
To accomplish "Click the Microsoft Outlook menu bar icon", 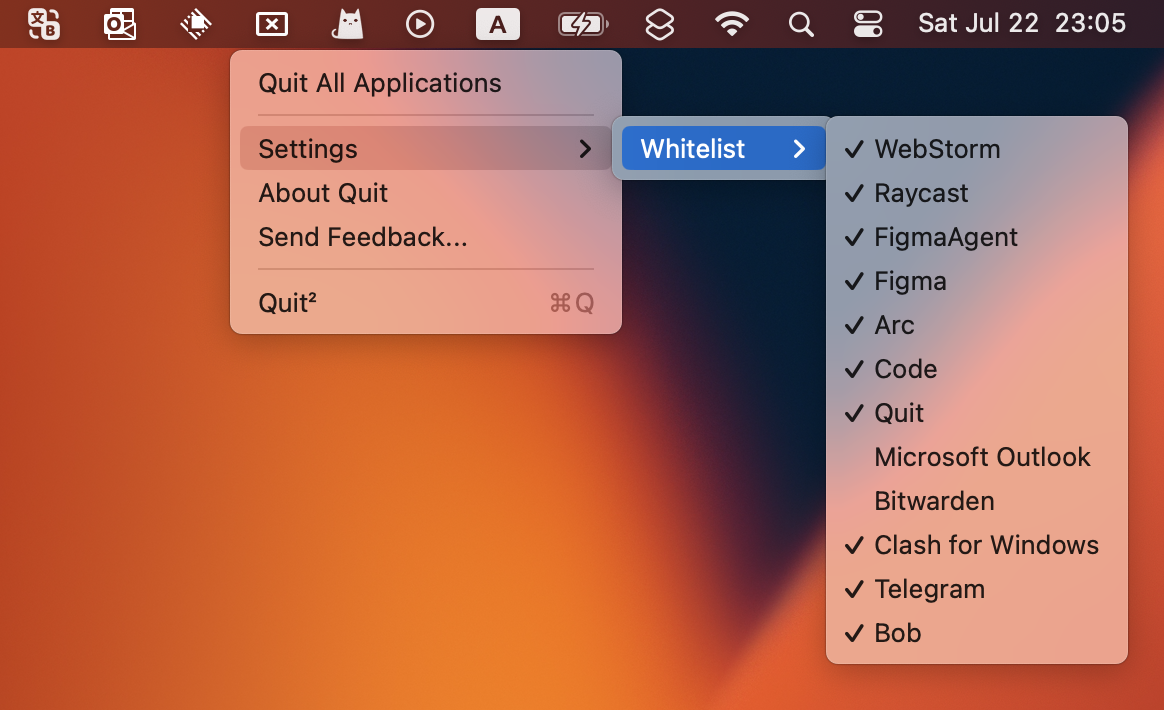I will pyautogui.click(x=120, y=24).
